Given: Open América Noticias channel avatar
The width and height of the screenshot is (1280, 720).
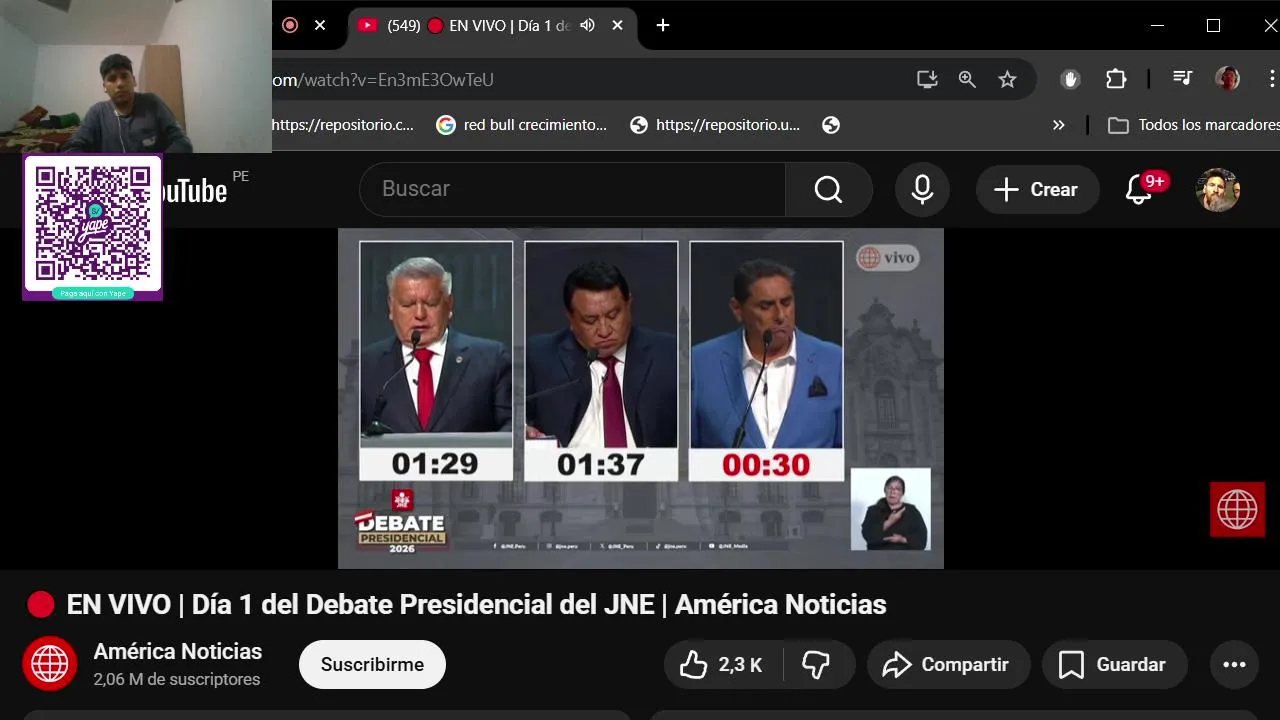Looking at the screenshot, I should tap(50, 664).
